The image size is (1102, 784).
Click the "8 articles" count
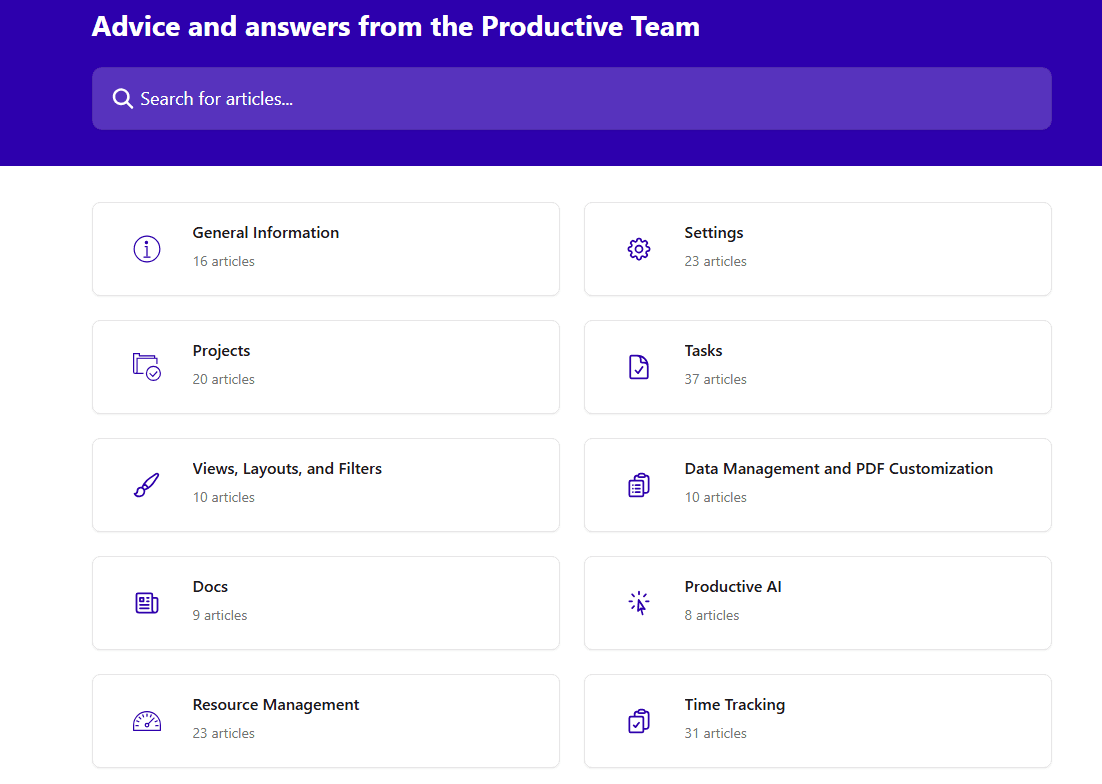click(712, 615)
